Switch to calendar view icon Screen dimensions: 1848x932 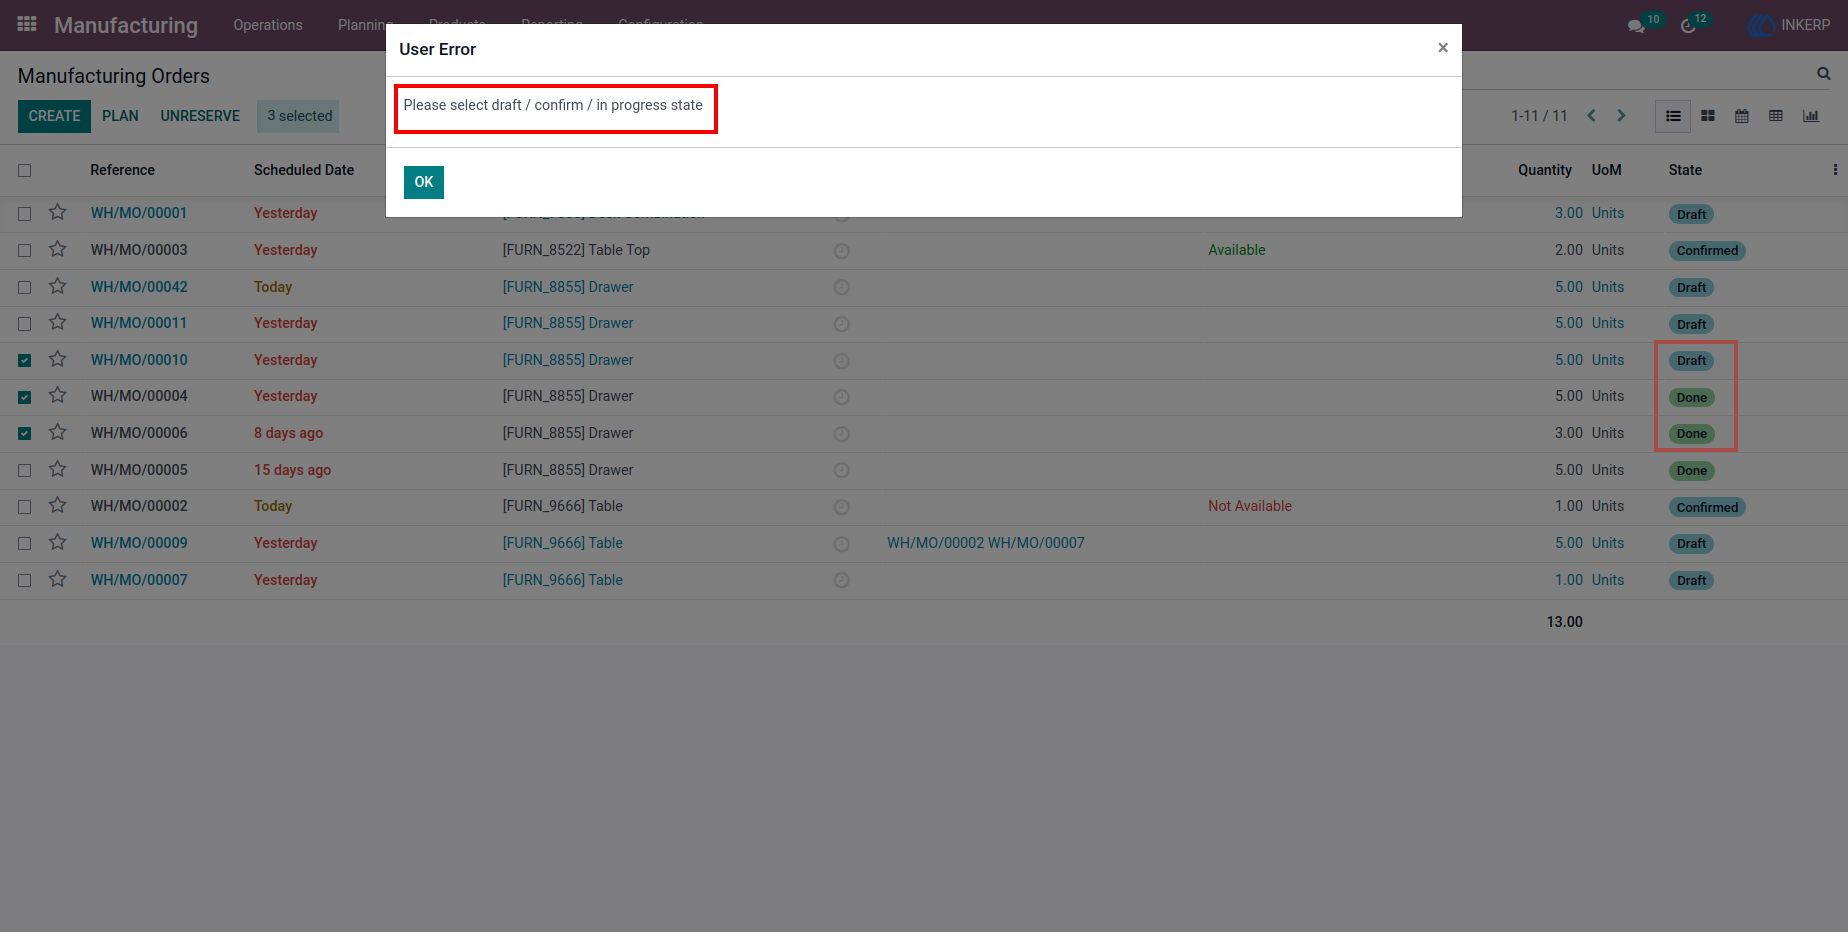1742,116
